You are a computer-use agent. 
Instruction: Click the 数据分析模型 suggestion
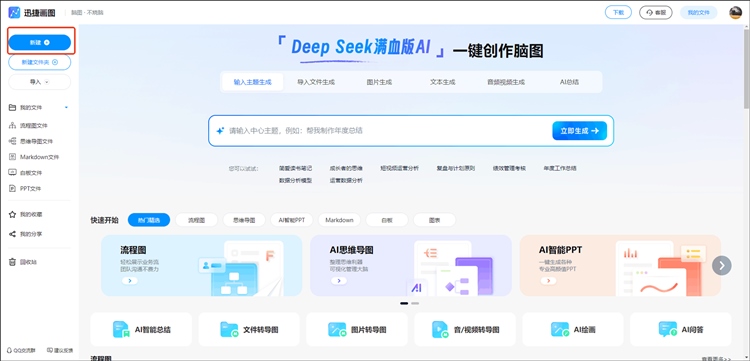pos(296,180)
